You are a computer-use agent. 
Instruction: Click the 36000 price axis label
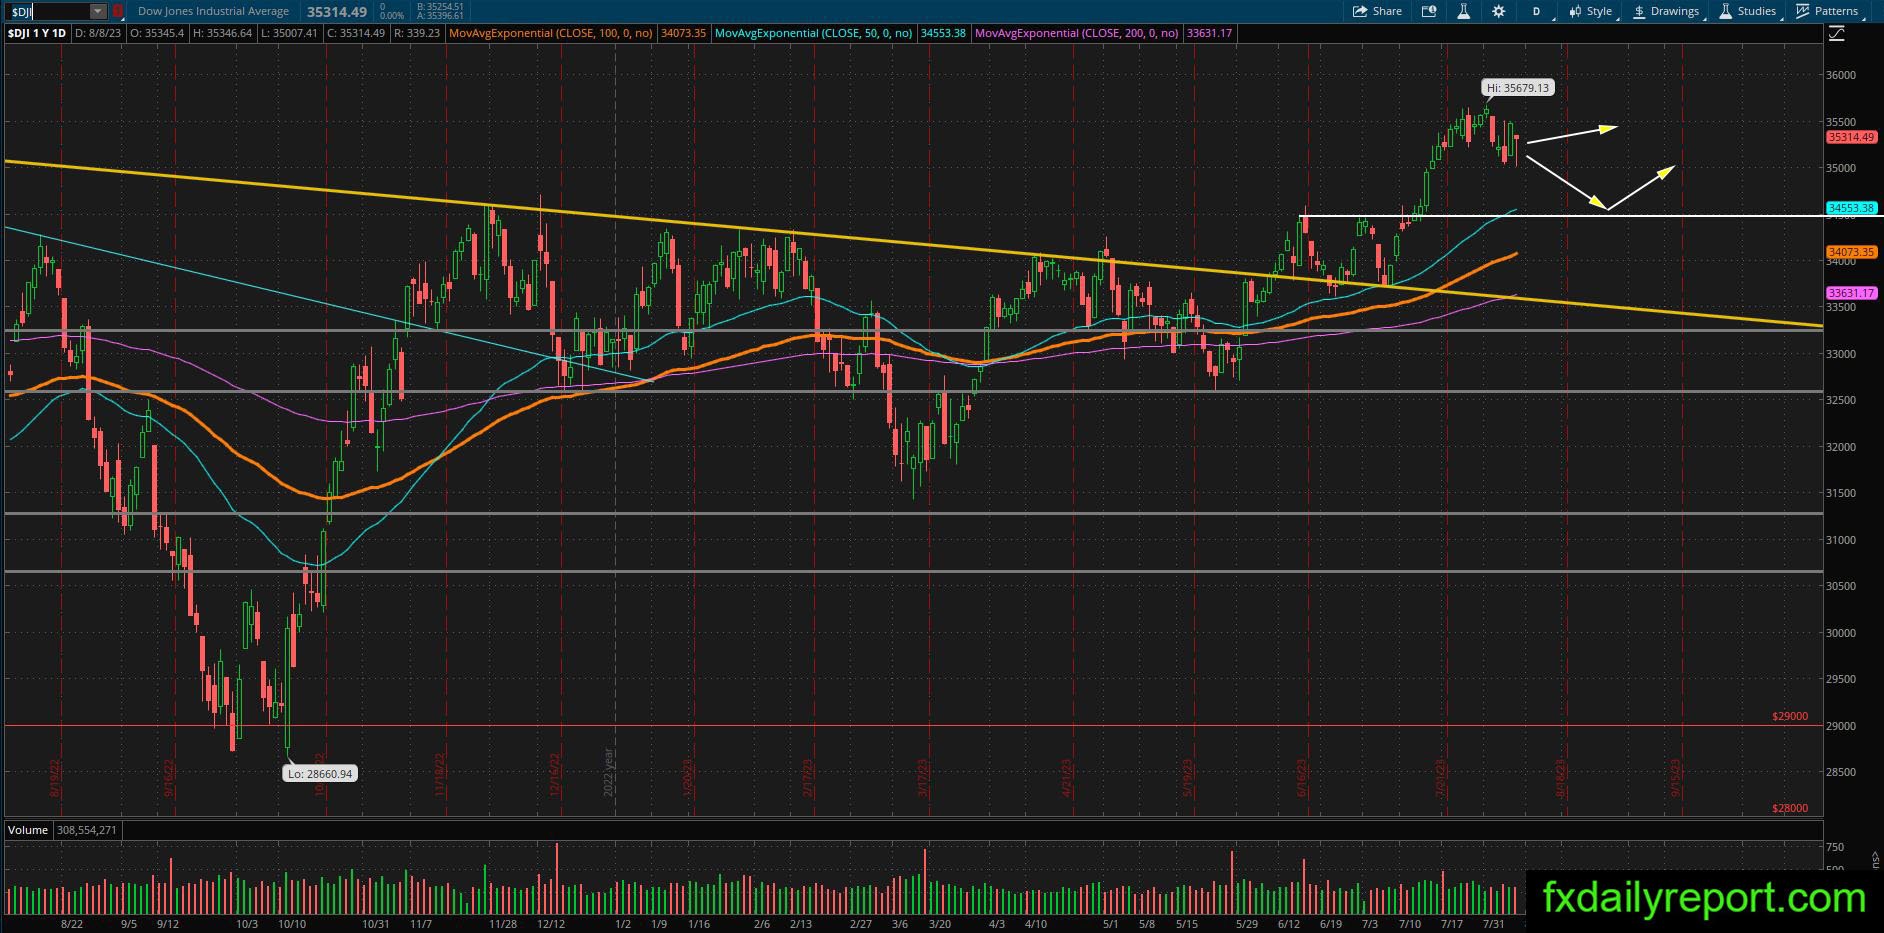[1841, 75]
